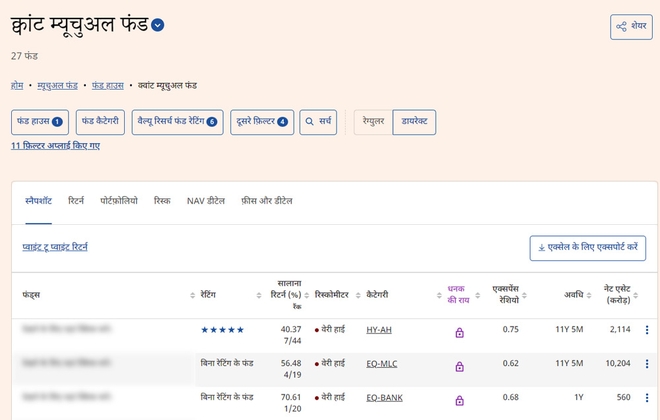
Task: Select डायरेक्ट plan toggle
Action: (x=414, y=122)
